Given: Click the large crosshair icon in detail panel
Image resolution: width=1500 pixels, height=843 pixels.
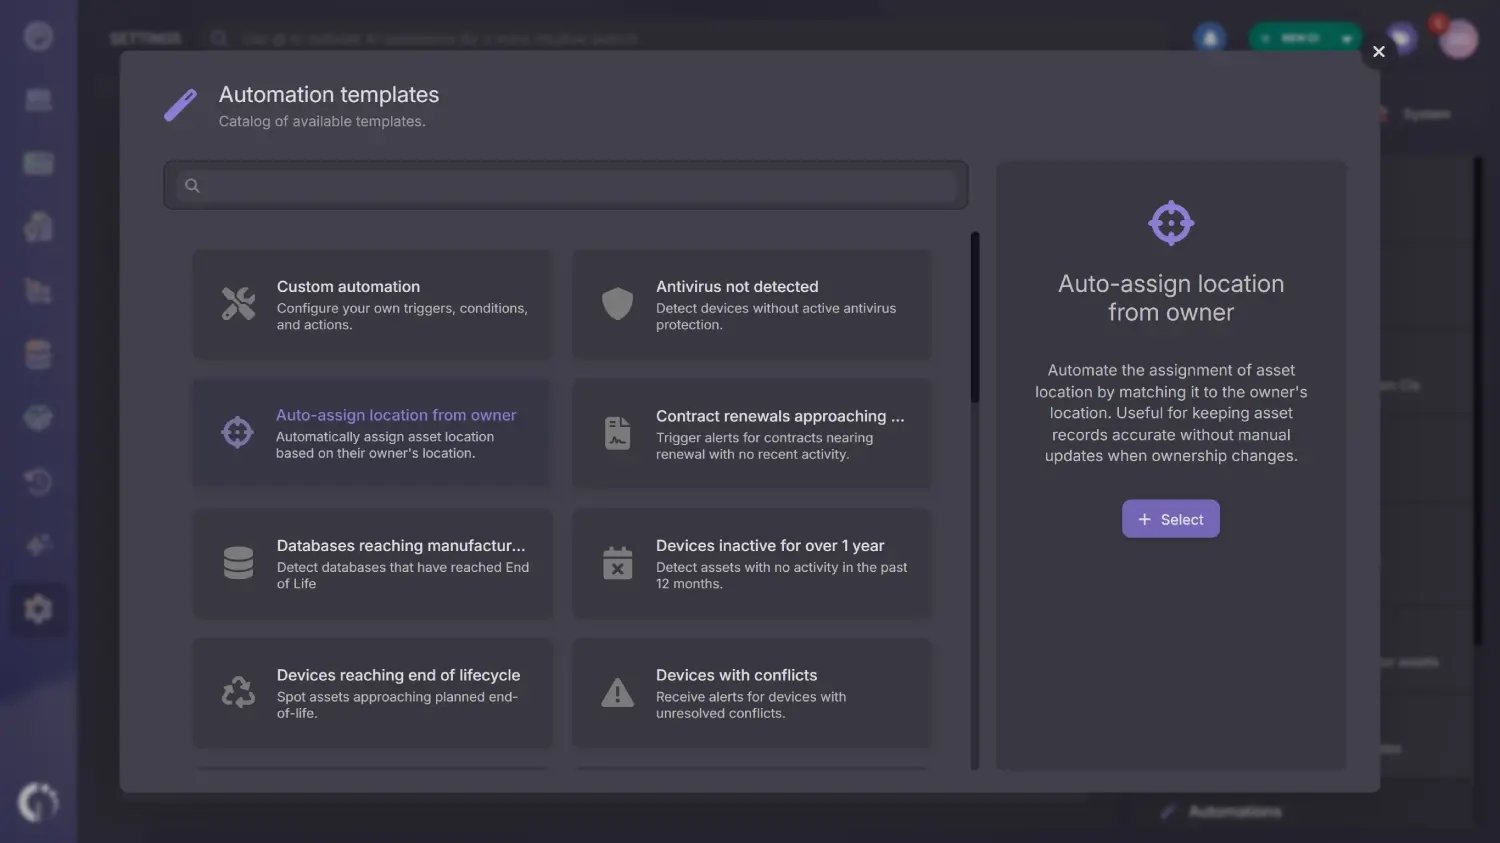Looking at the screenshot, I should [x=1171, y=223].
